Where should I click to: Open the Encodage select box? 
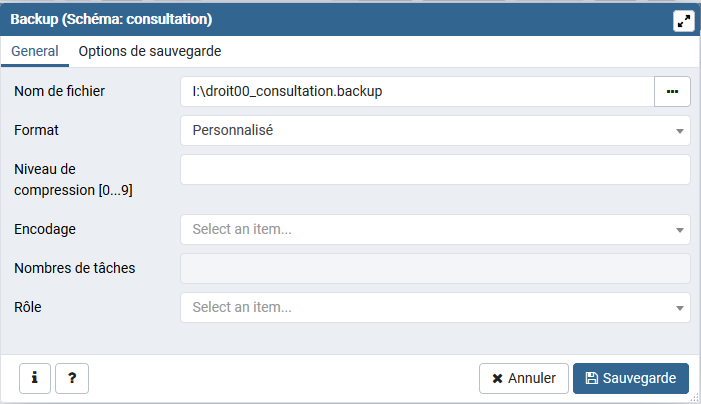tap(425, 229)
